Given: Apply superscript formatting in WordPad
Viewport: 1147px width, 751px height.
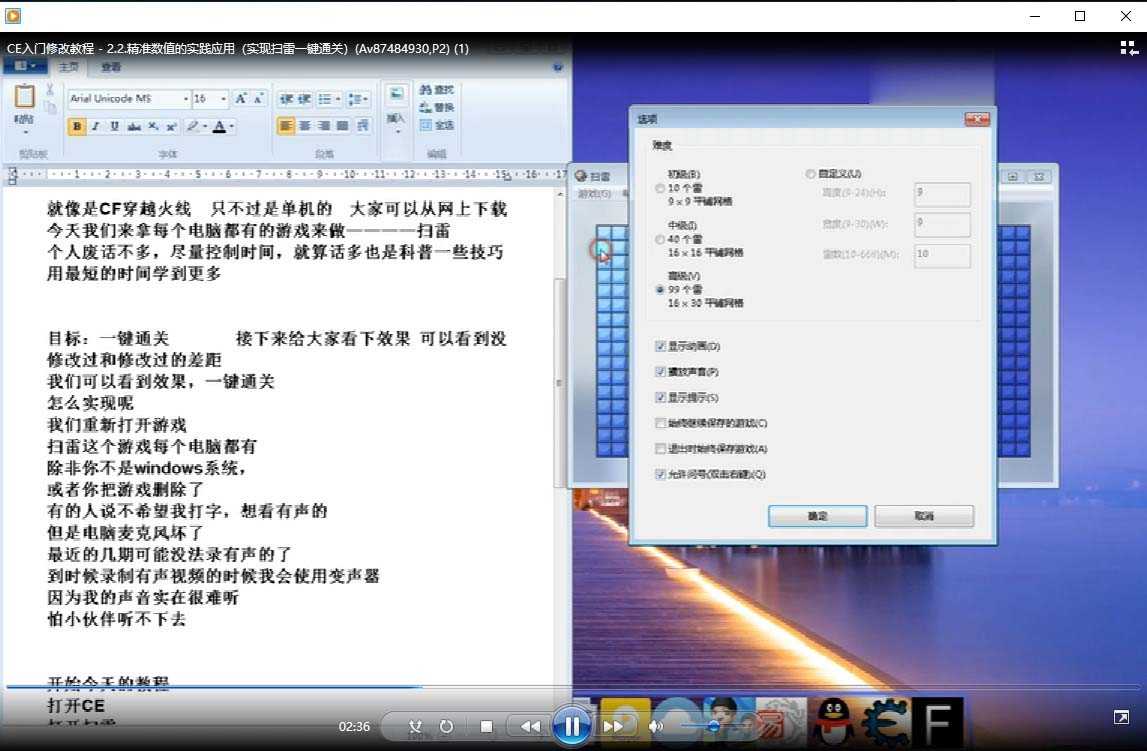Looking at the screenshot, I should (x=171, y=127).
